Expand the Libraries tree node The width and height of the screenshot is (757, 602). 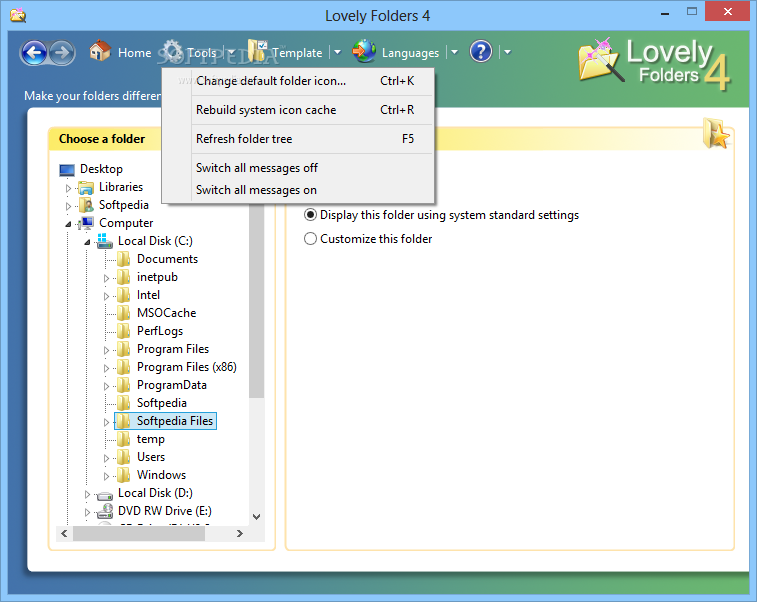tap(68, 188)
